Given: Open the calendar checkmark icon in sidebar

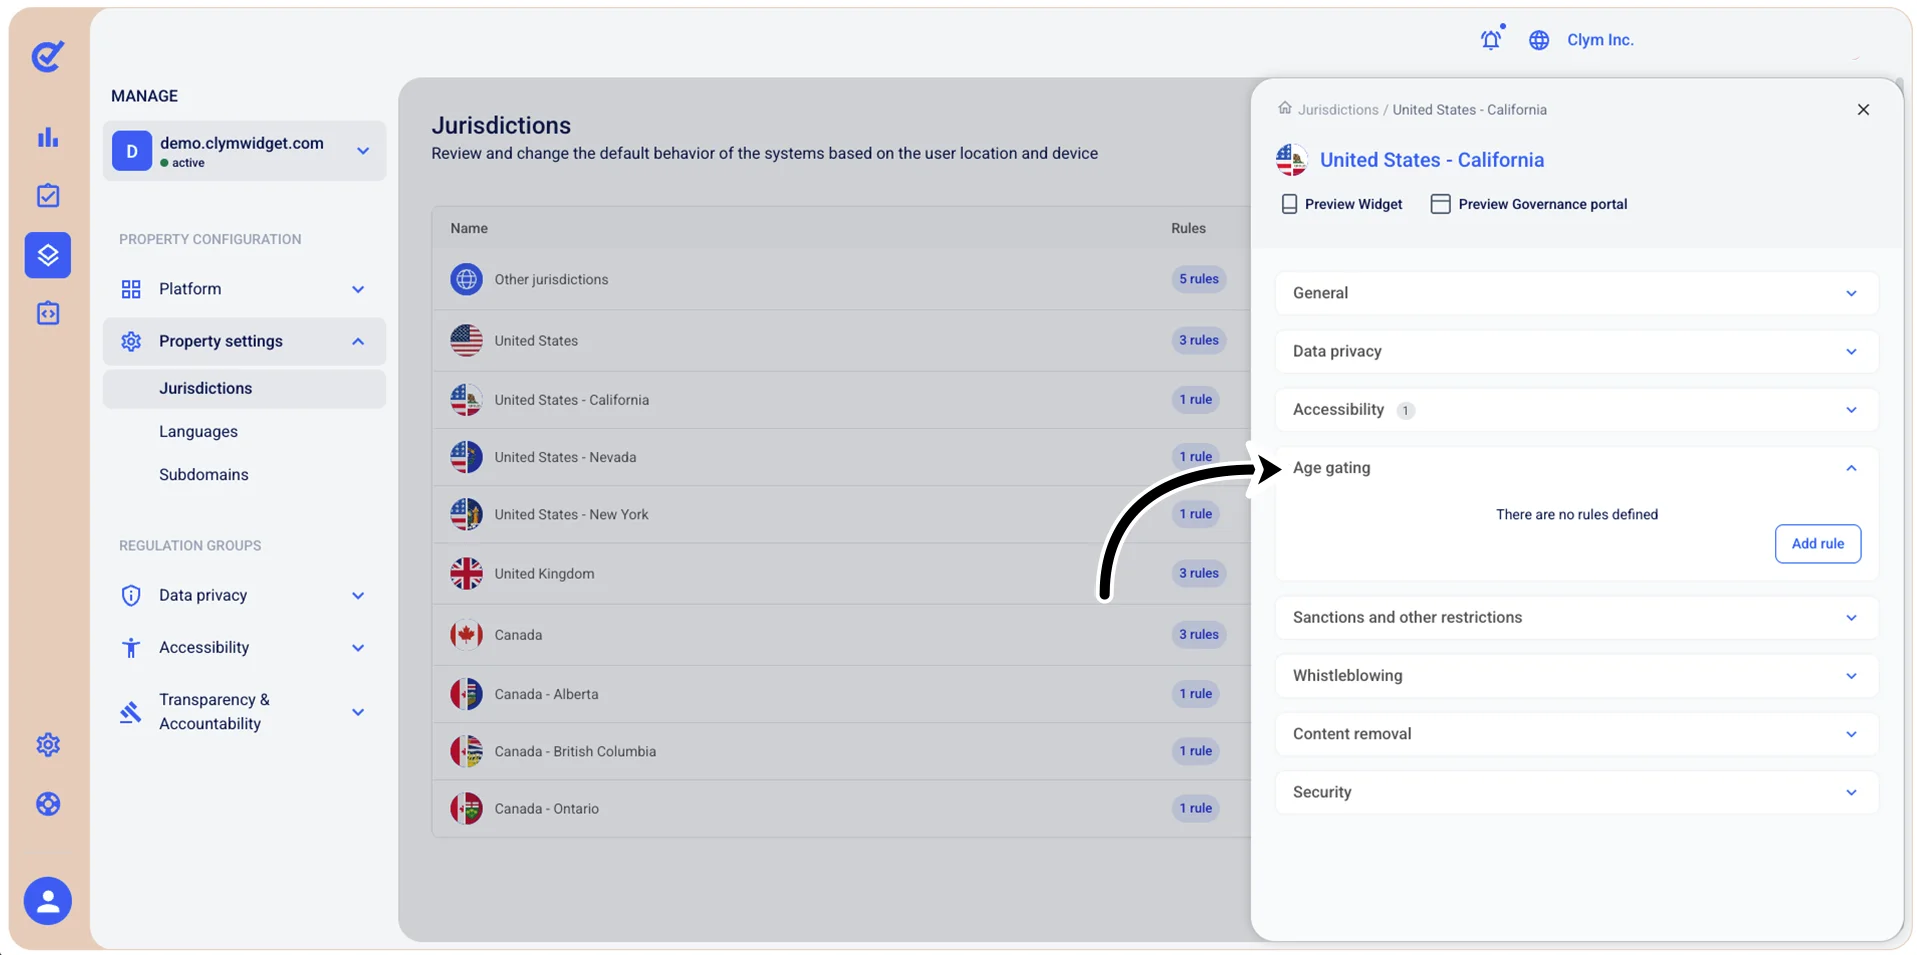Looking at the screenshot, I should pos(48,196).
